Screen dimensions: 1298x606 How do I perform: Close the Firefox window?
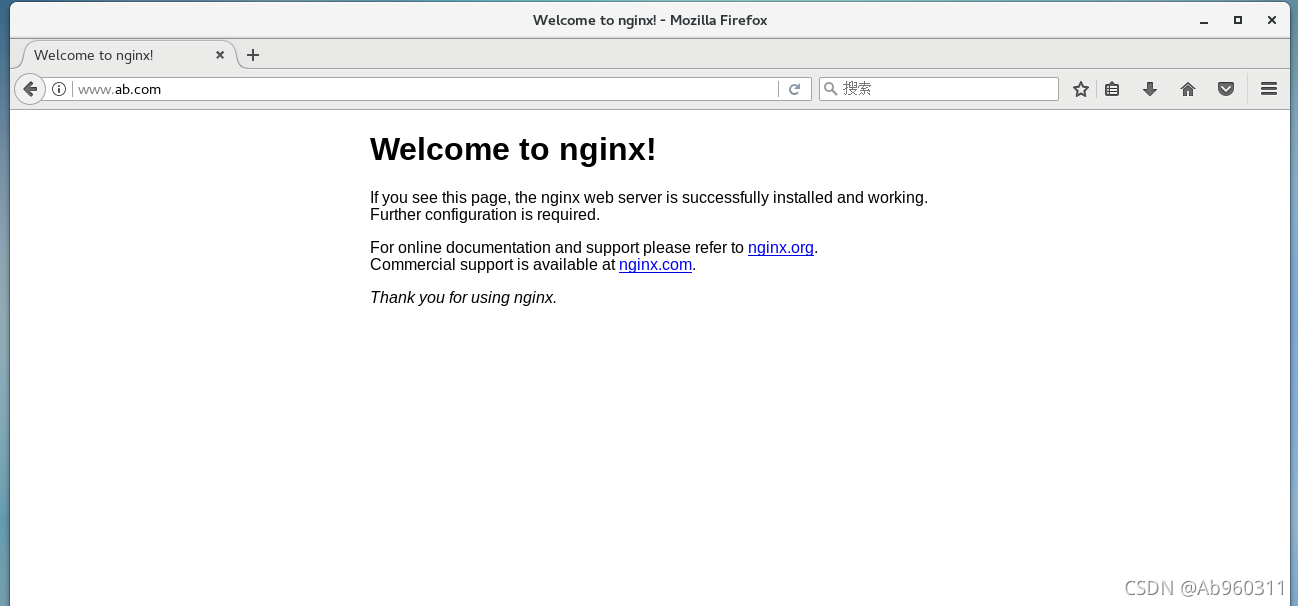click(x=1272, y=20)
